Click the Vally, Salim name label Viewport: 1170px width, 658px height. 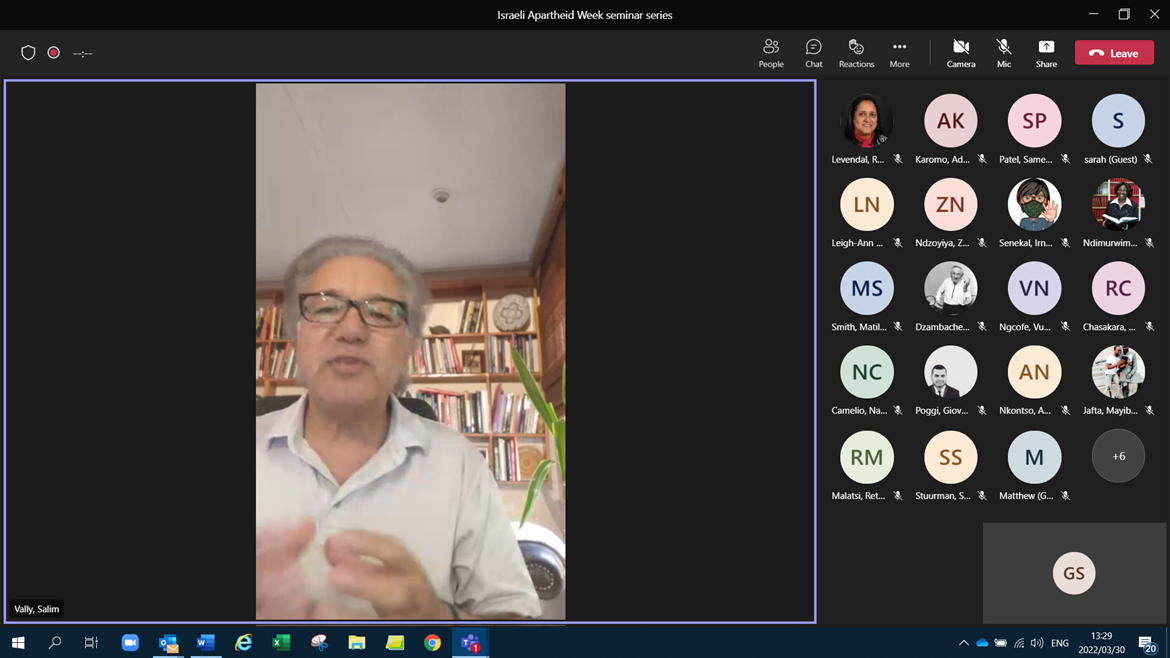(37, 609)
